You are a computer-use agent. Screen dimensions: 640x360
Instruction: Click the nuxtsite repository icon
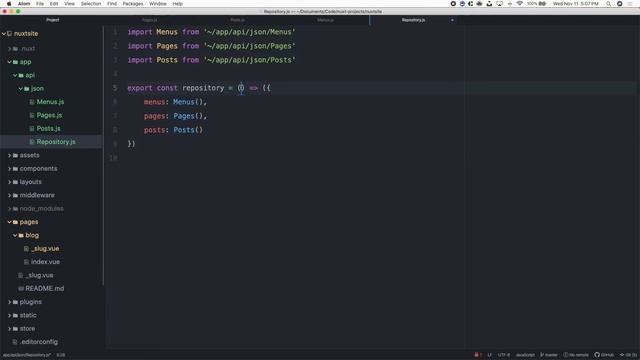click(x=9, y=34)
